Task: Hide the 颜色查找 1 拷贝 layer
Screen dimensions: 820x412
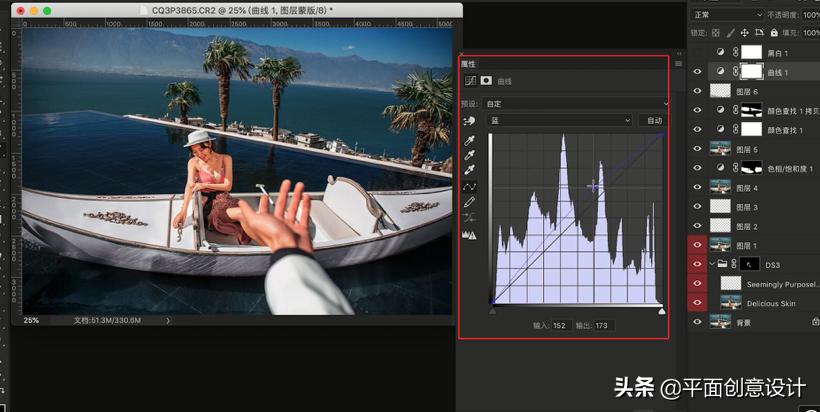Action: point(697,110)
